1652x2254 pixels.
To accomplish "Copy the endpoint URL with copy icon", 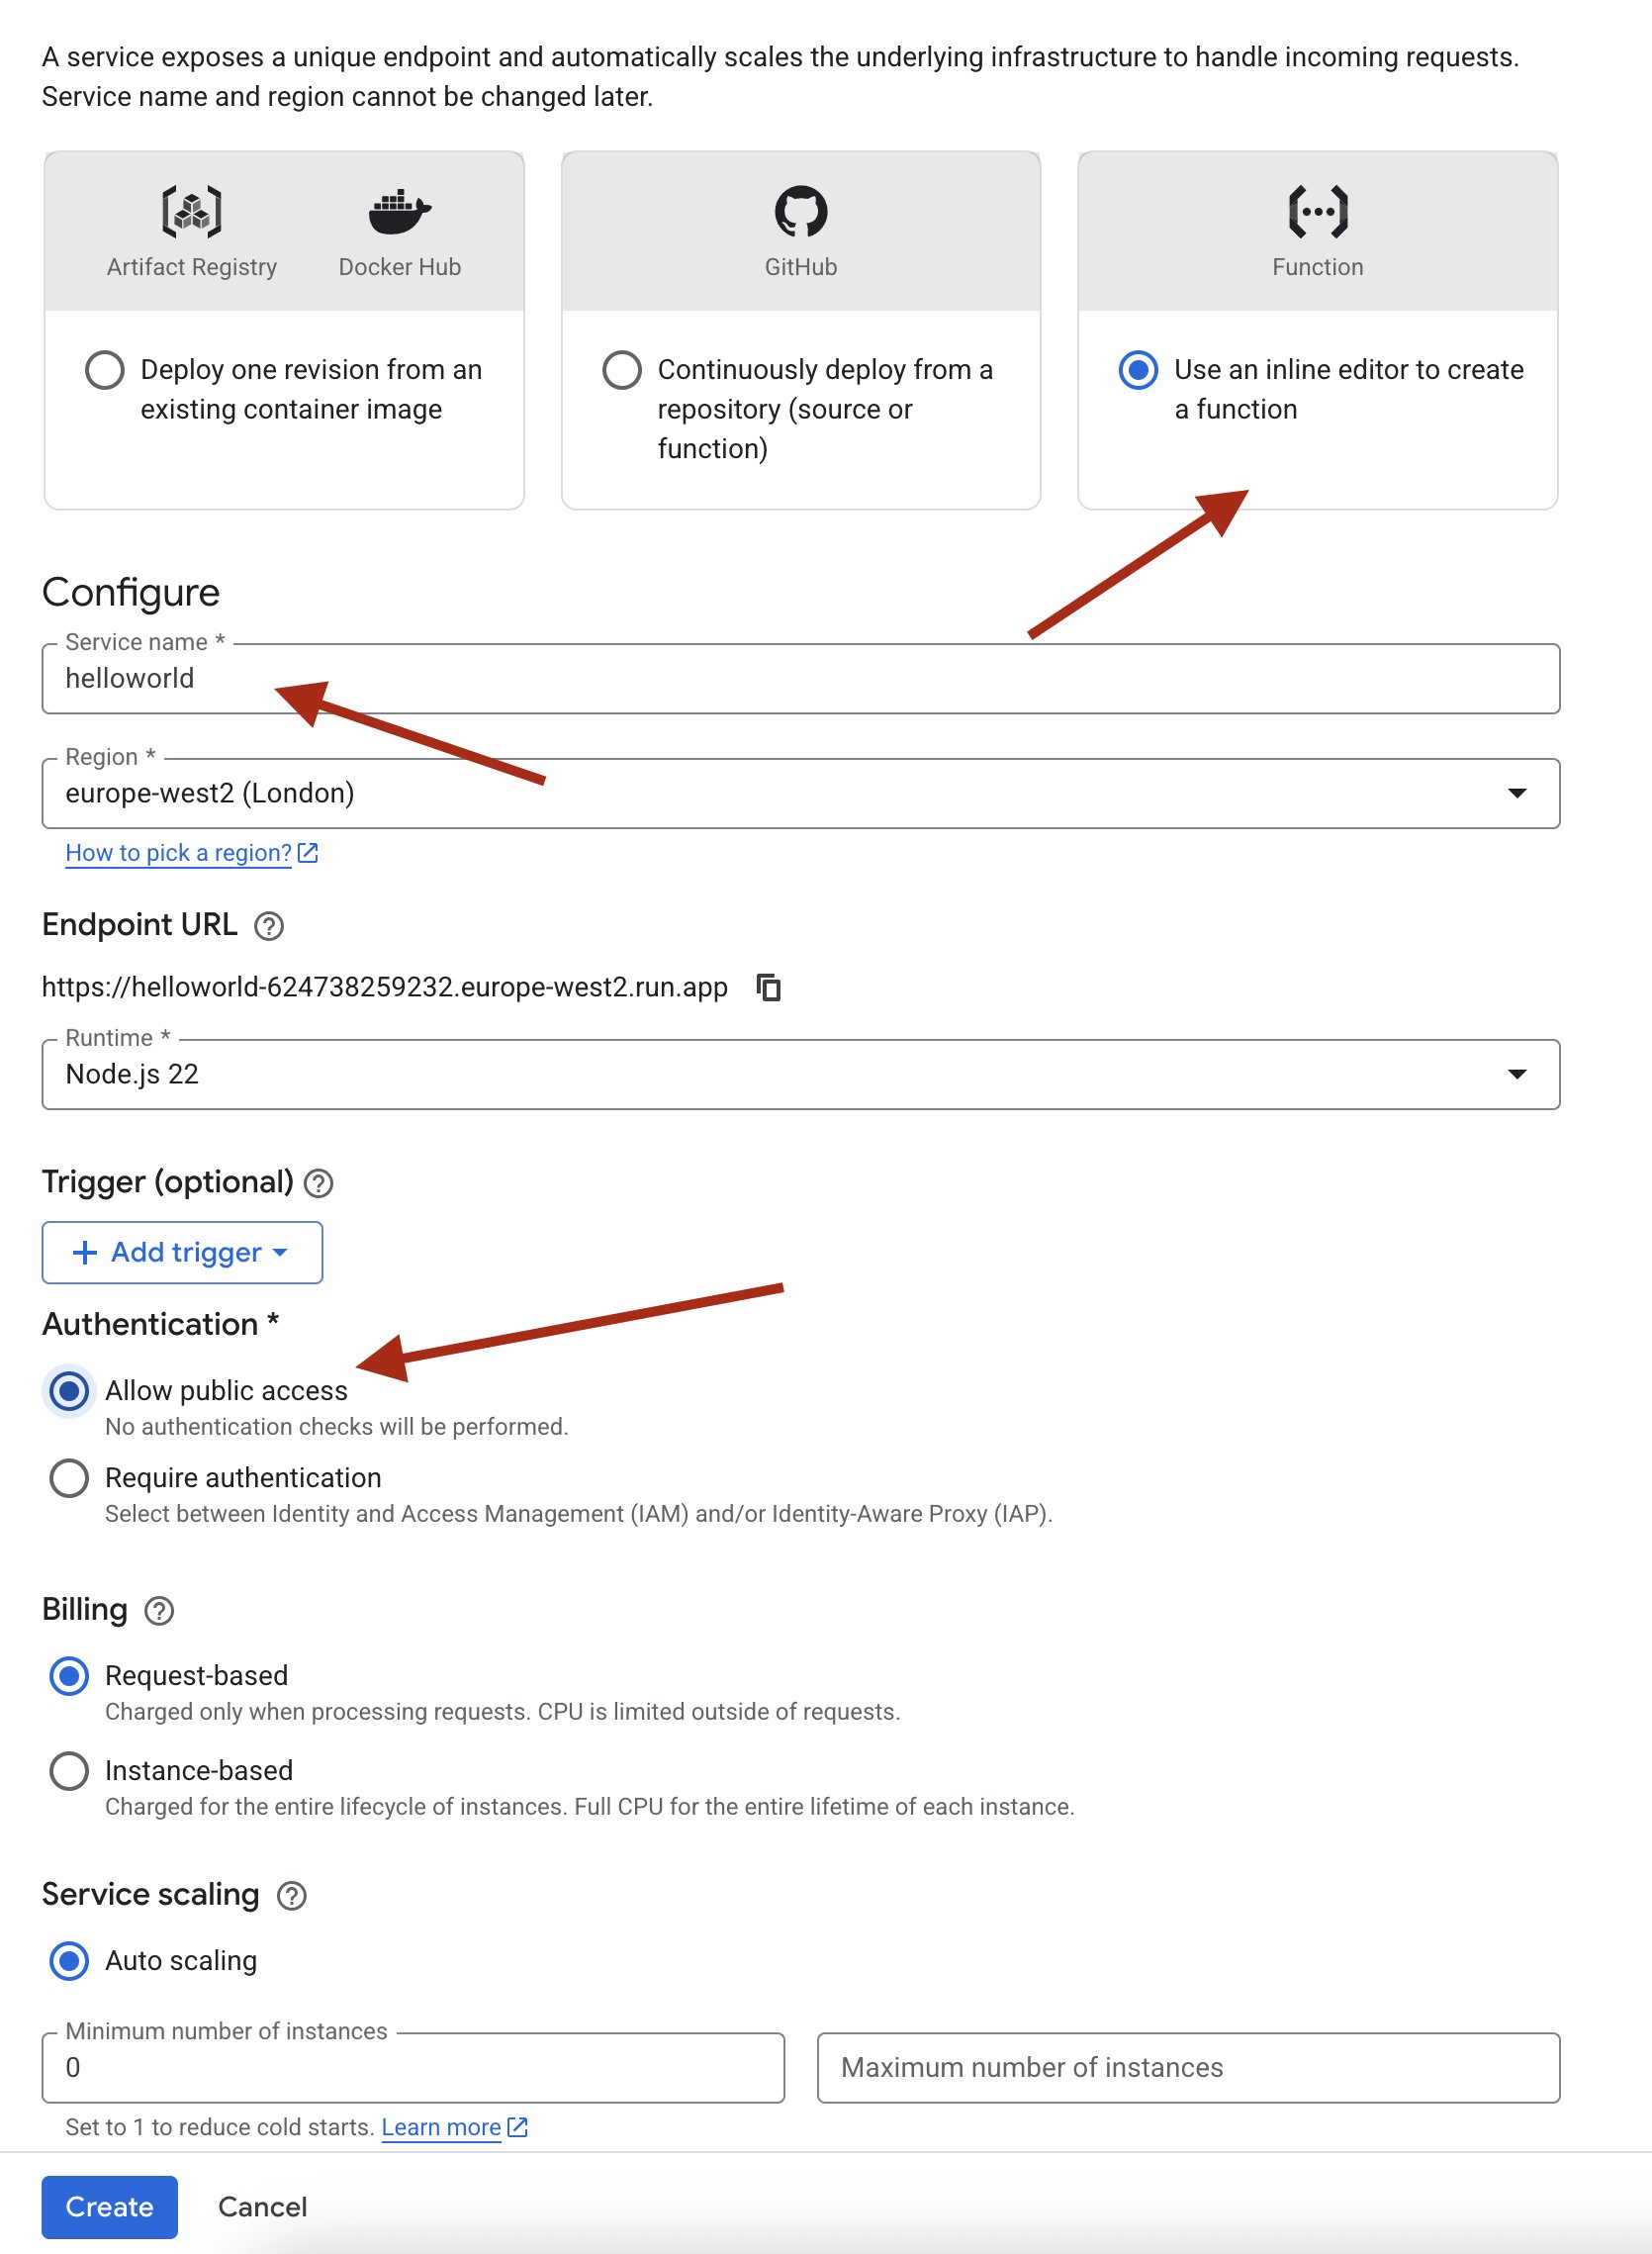I will point(768,987).
